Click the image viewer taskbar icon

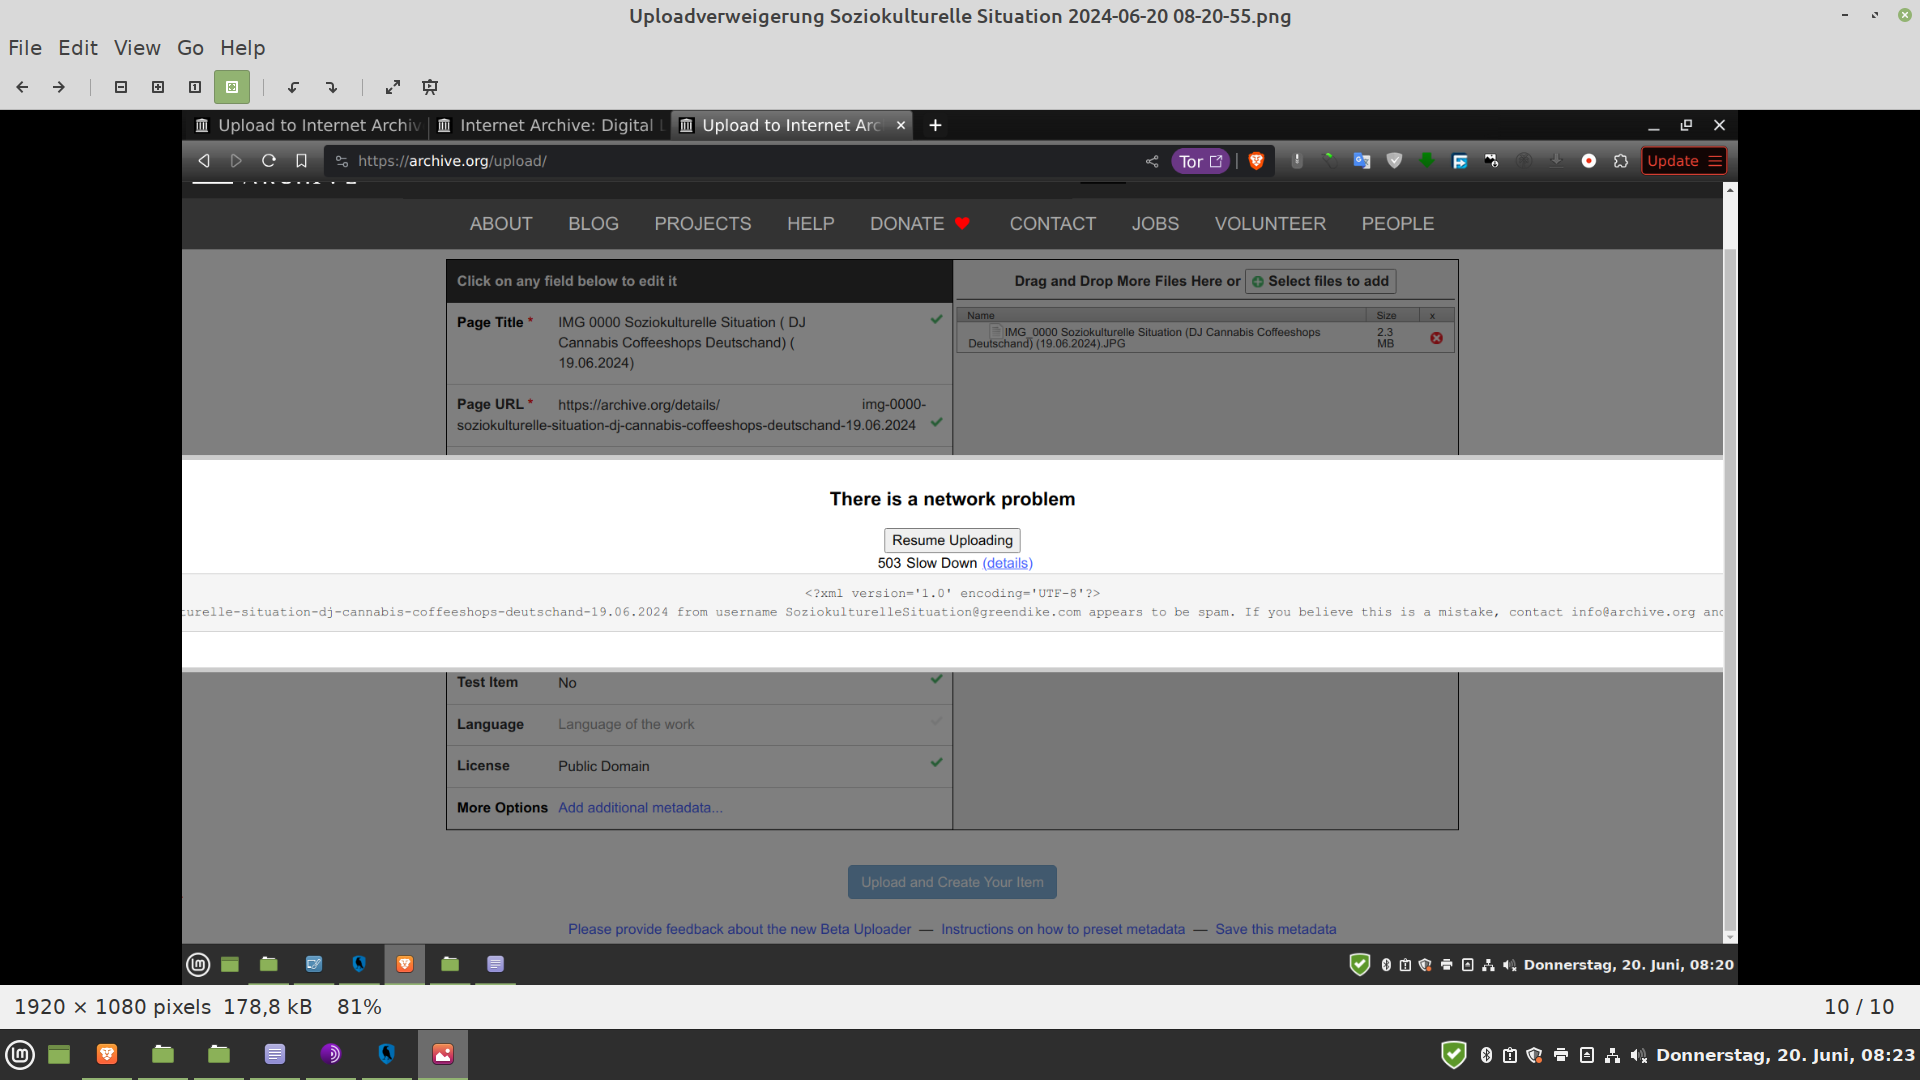(x=443, y=1054)
